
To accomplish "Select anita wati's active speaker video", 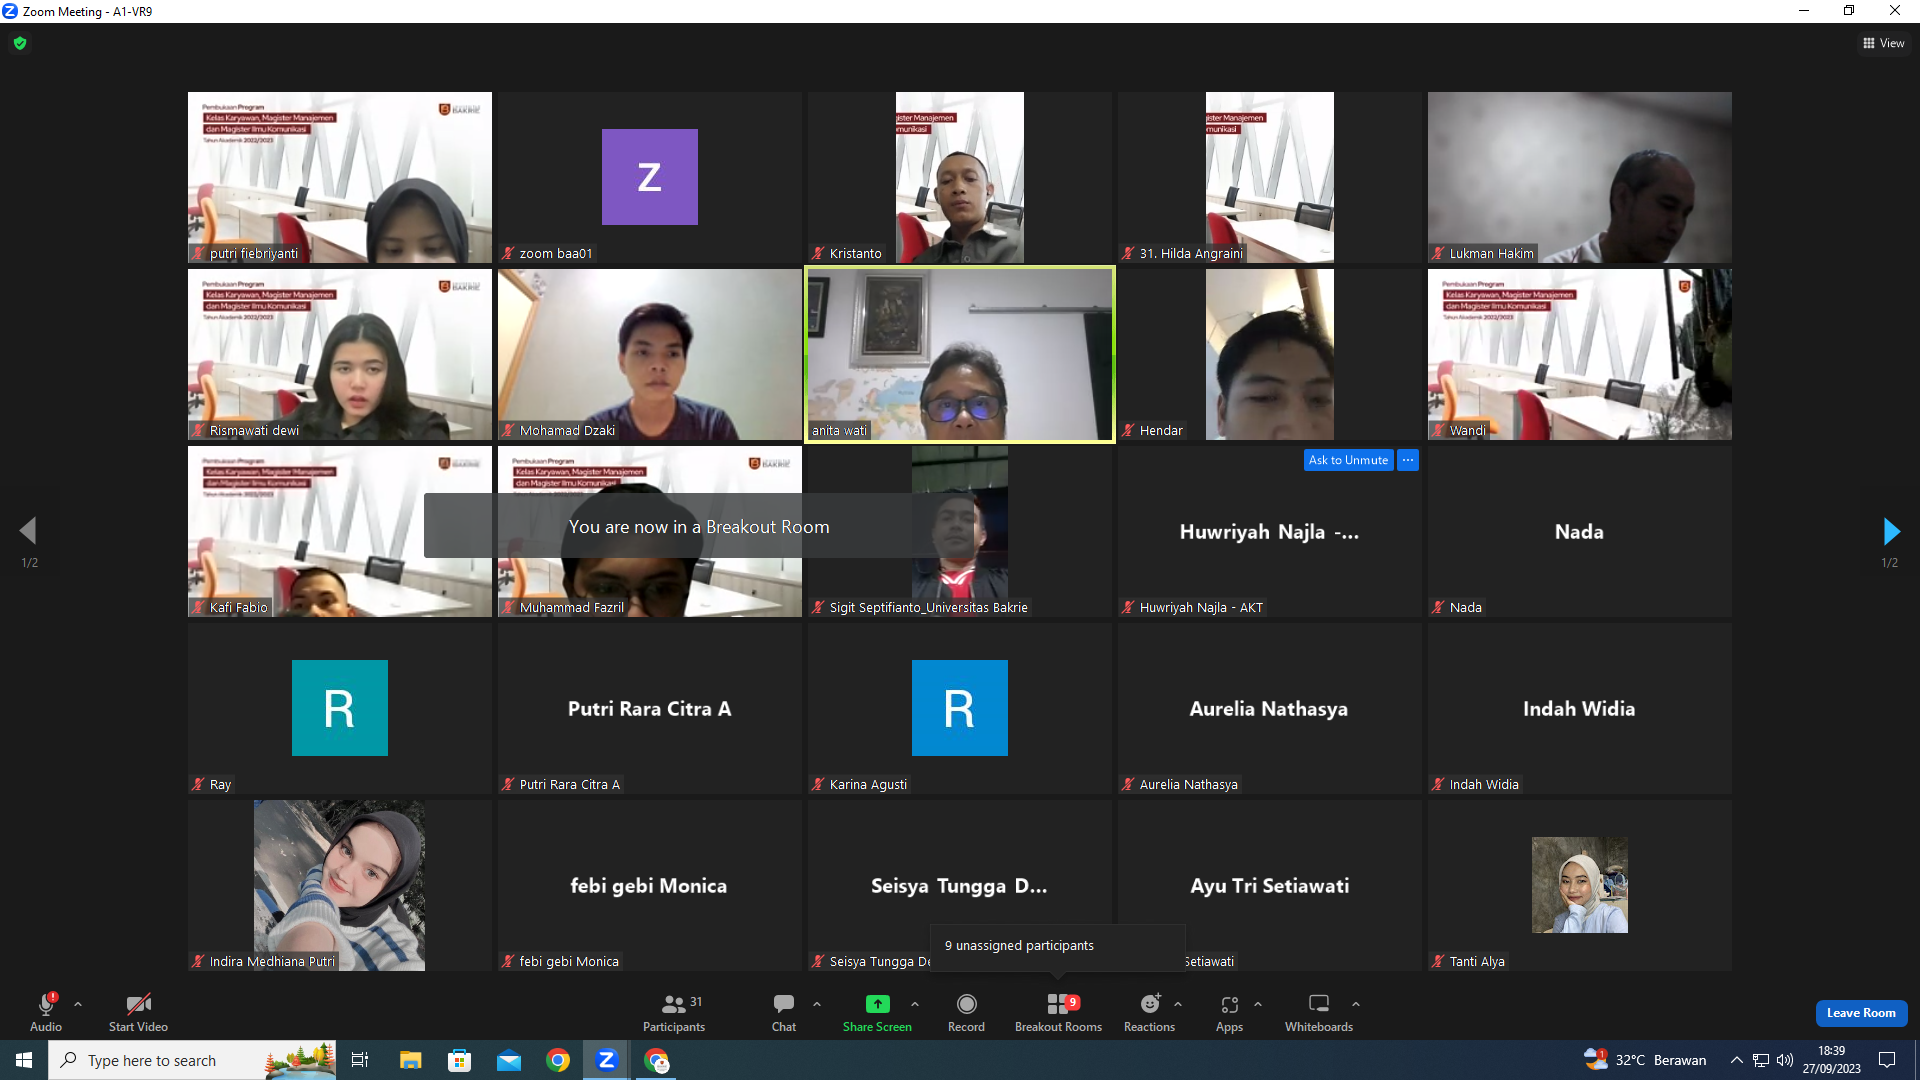I will (960, 354).
